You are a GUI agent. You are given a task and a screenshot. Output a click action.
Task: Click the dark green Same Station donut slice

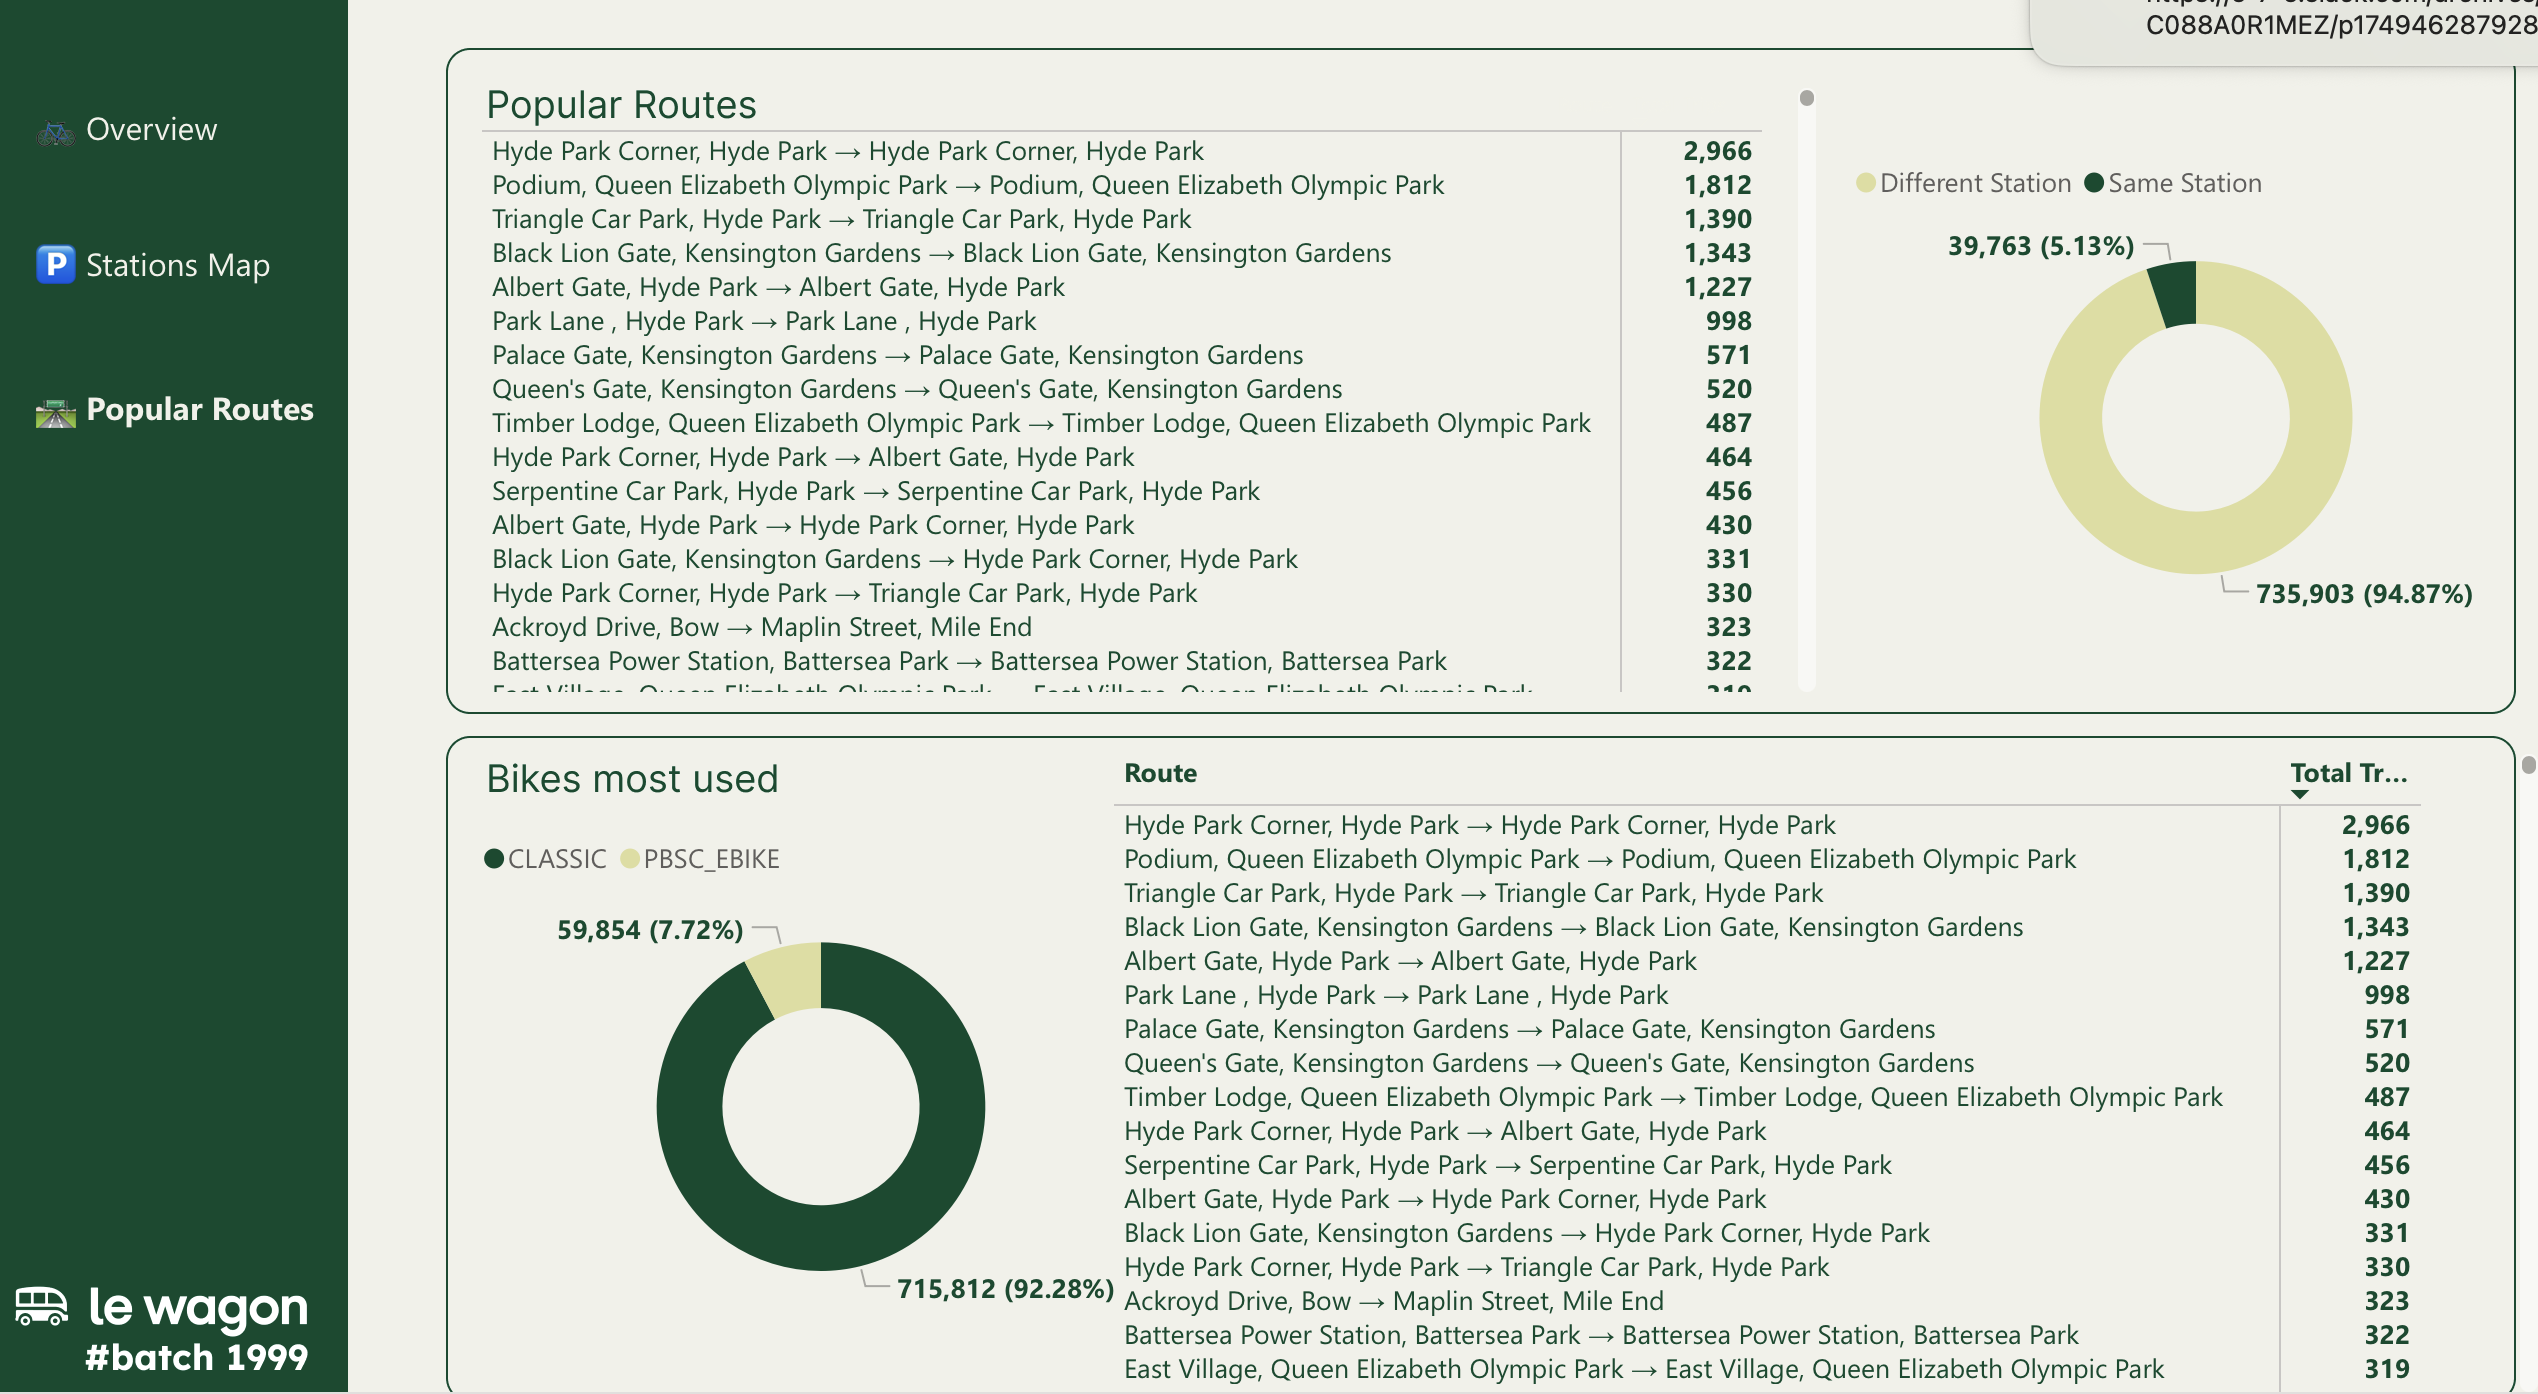pyautogui.click(x=2176, y=294)
